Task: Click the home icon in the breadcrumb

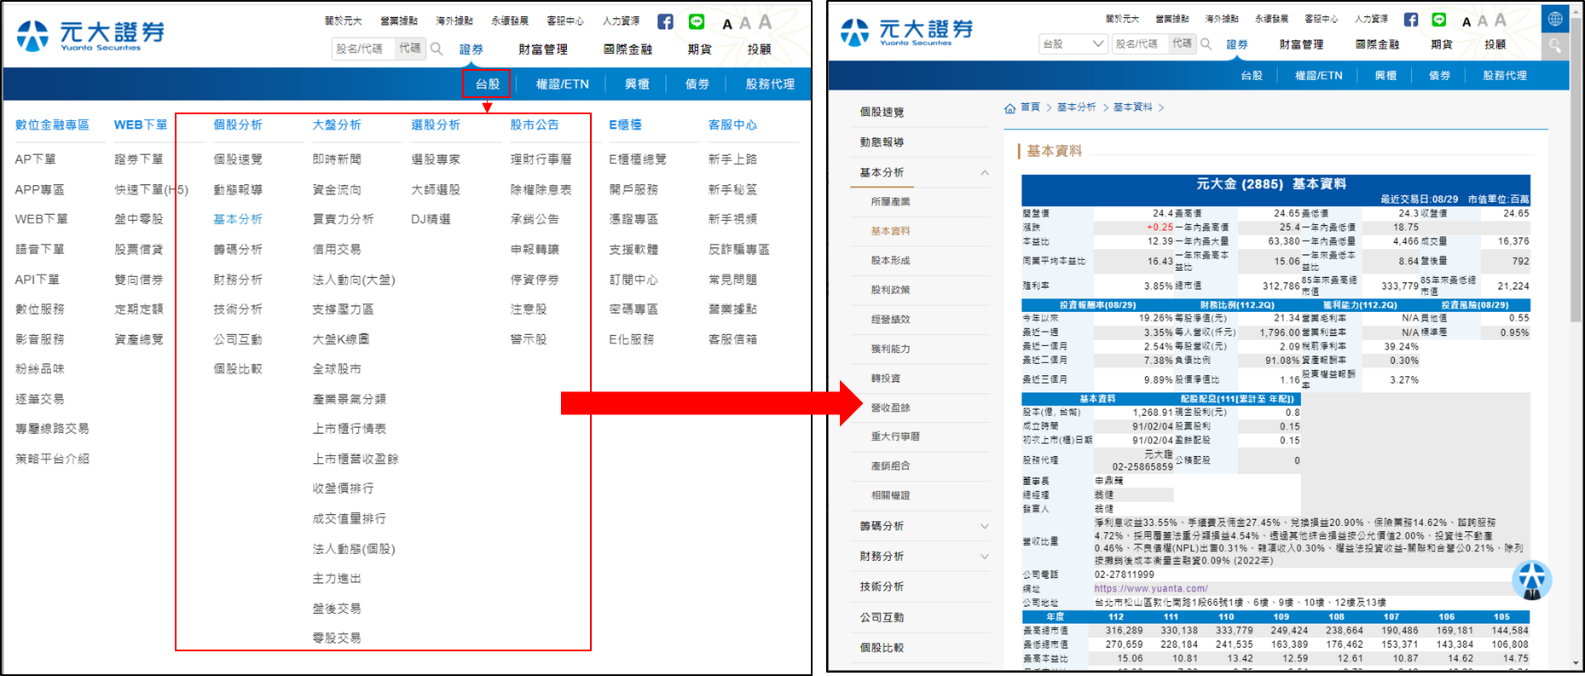Action: (x=1010, y=108)
